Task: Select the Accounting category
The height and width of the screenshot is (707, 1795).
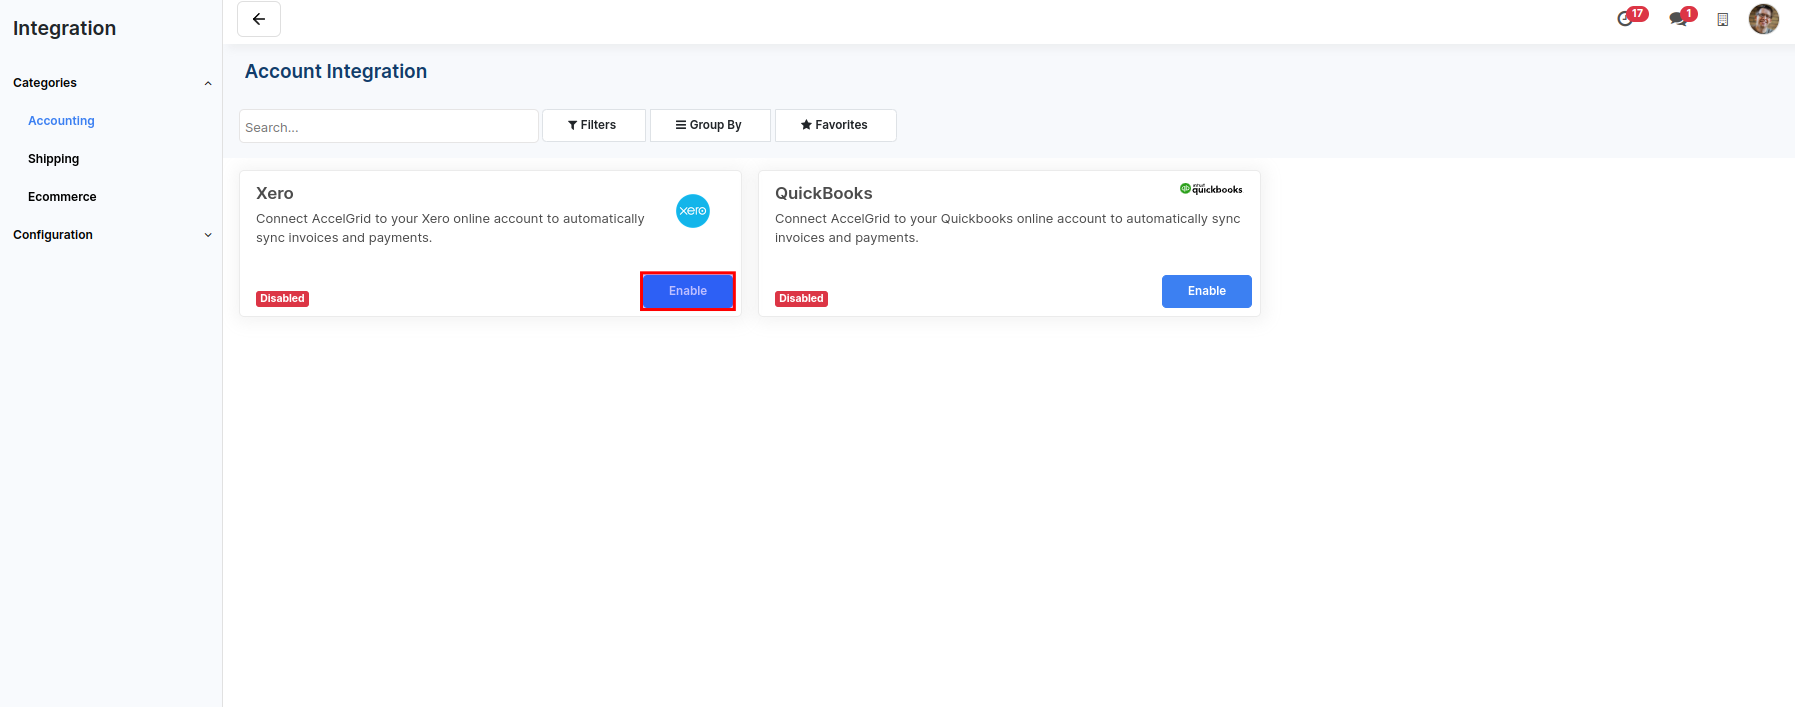Action: (61, 121)
